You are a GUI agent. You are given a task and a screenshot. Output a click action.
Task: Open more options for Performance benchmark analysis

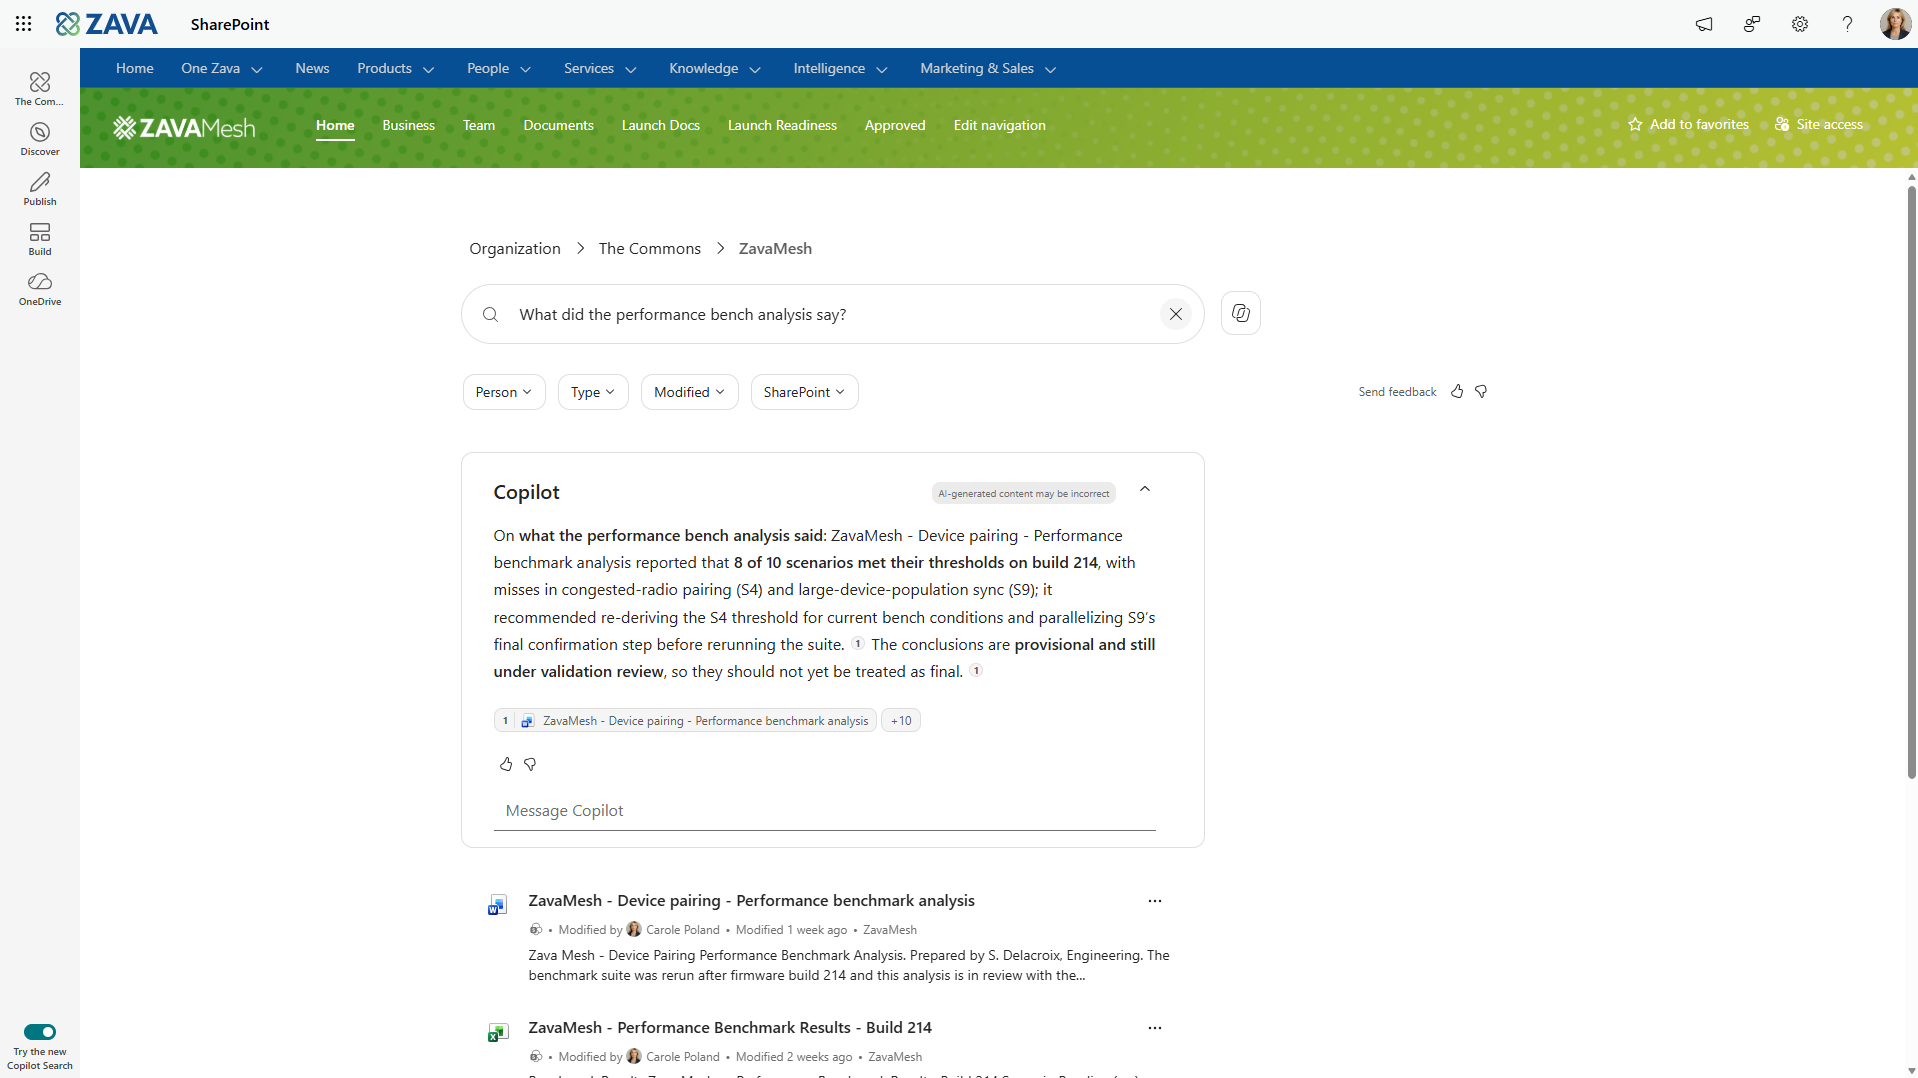1155,901
